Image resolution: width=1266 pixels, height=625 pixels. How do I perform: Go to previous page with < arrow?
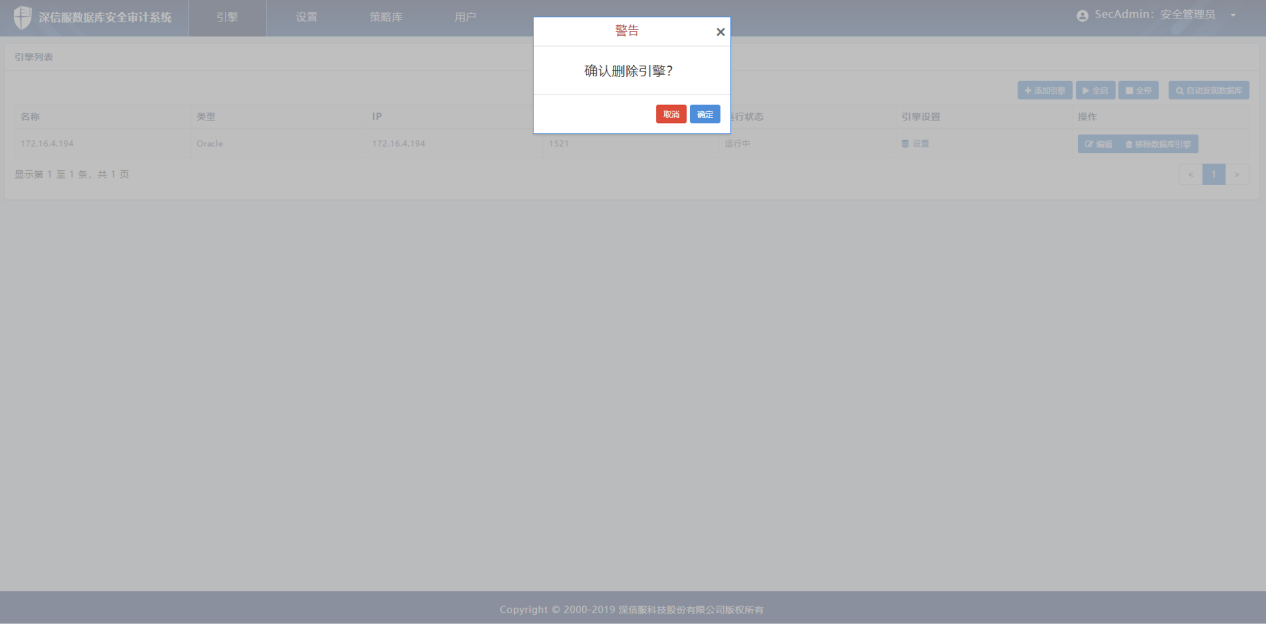pyautogui.click(x=1190, y=175)
